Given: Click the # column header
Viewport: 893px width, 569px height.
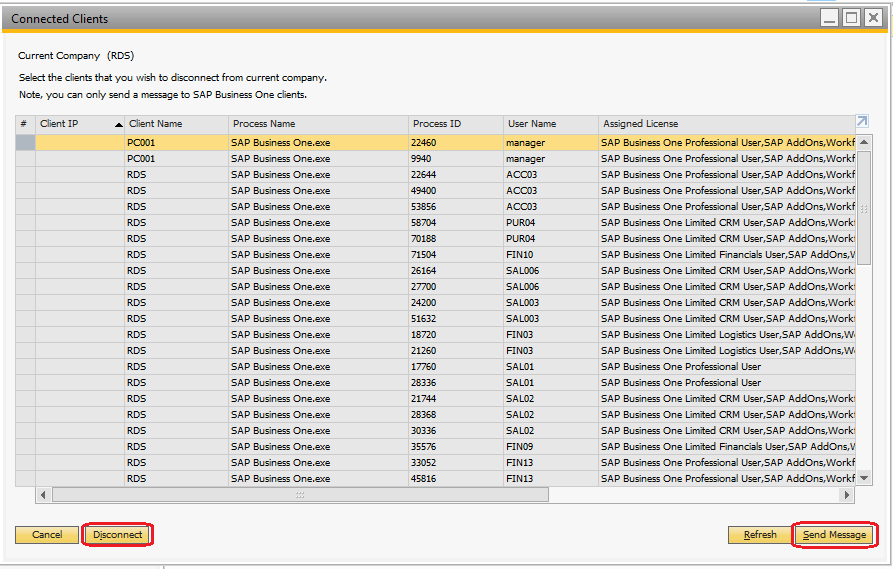Looking at the screenshot, I should [25, 124].
